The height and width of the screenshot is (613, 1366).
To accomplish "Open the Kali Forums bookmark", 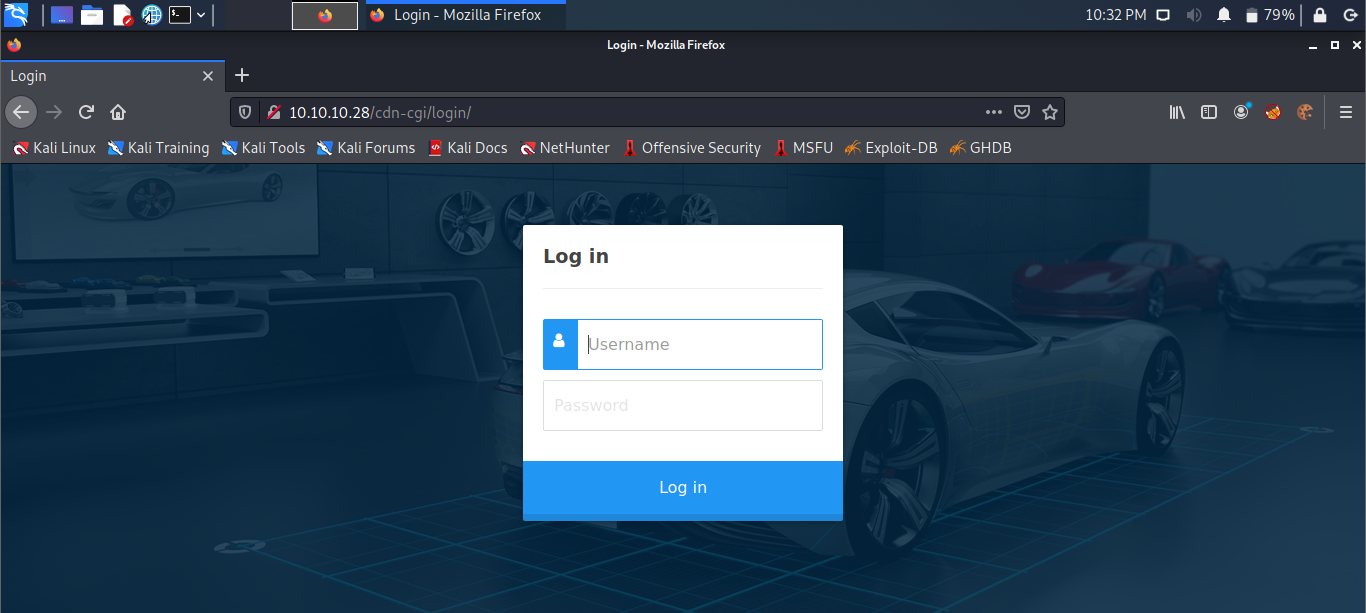I will click(366, 148).
